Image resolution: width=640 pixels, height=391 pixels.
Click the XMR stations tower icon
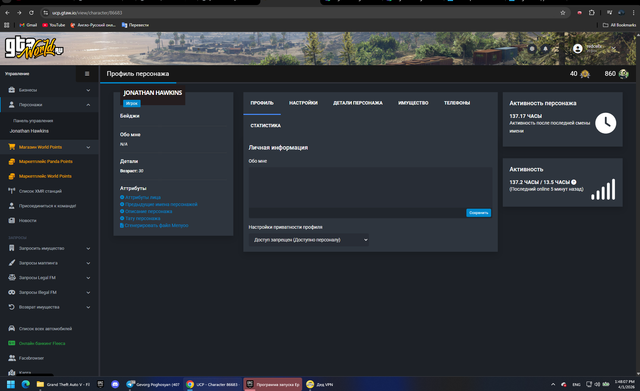click(12, 191)
